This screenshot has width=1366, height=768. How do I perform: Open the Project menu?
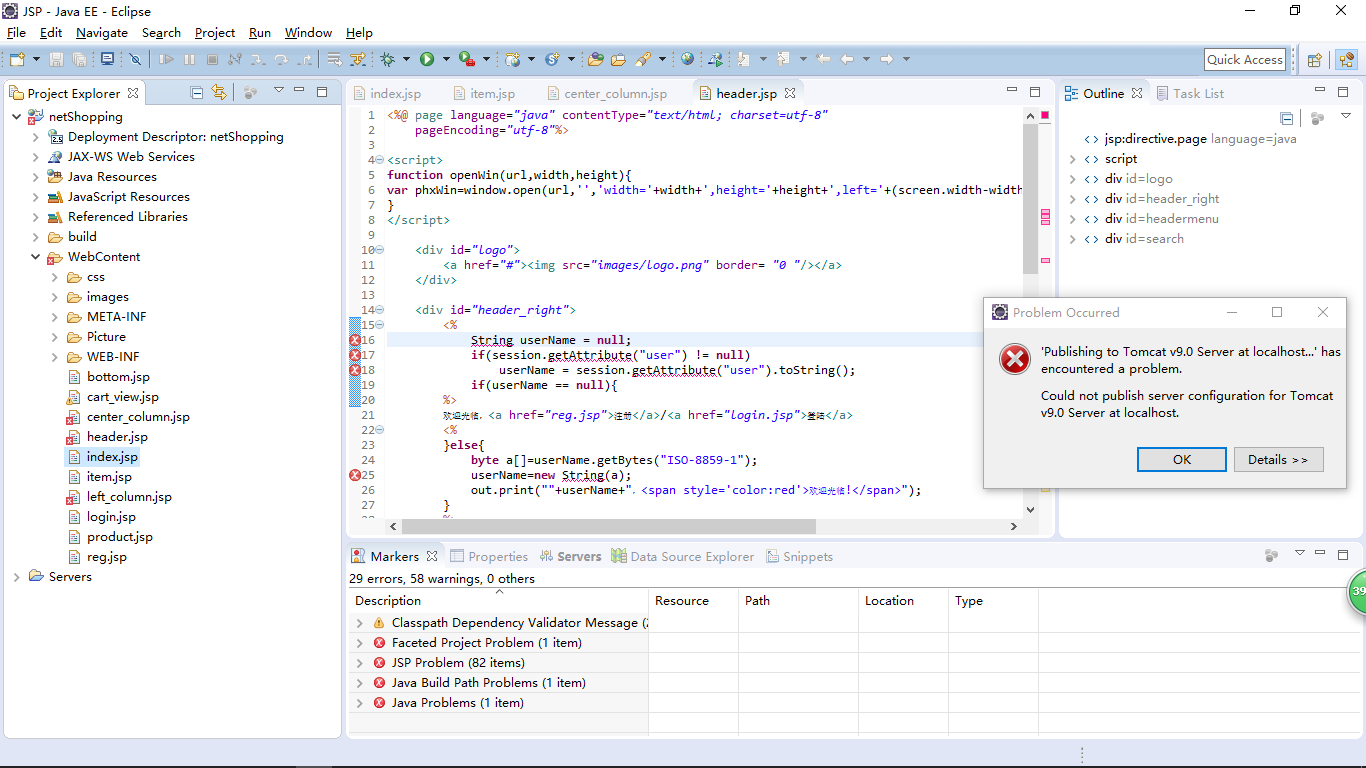[215, 33]
